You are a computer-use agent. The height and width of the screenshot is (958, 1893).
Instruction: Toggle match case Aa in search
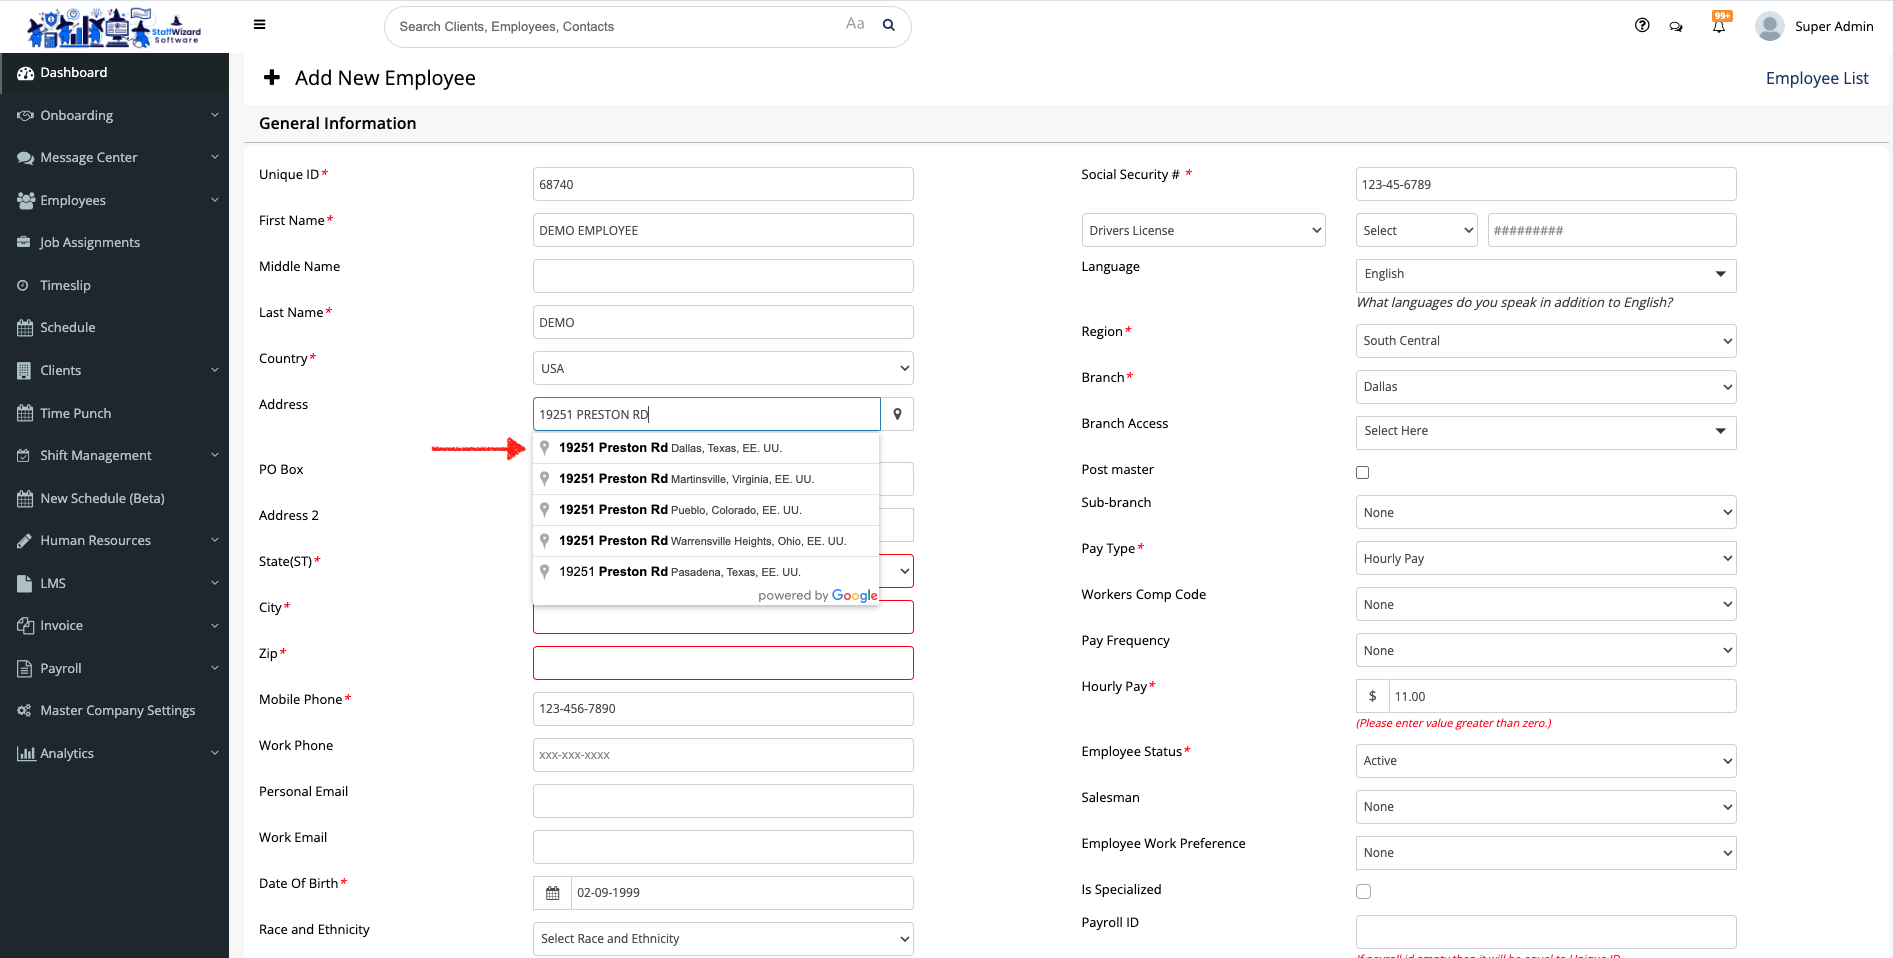point(854,24)
